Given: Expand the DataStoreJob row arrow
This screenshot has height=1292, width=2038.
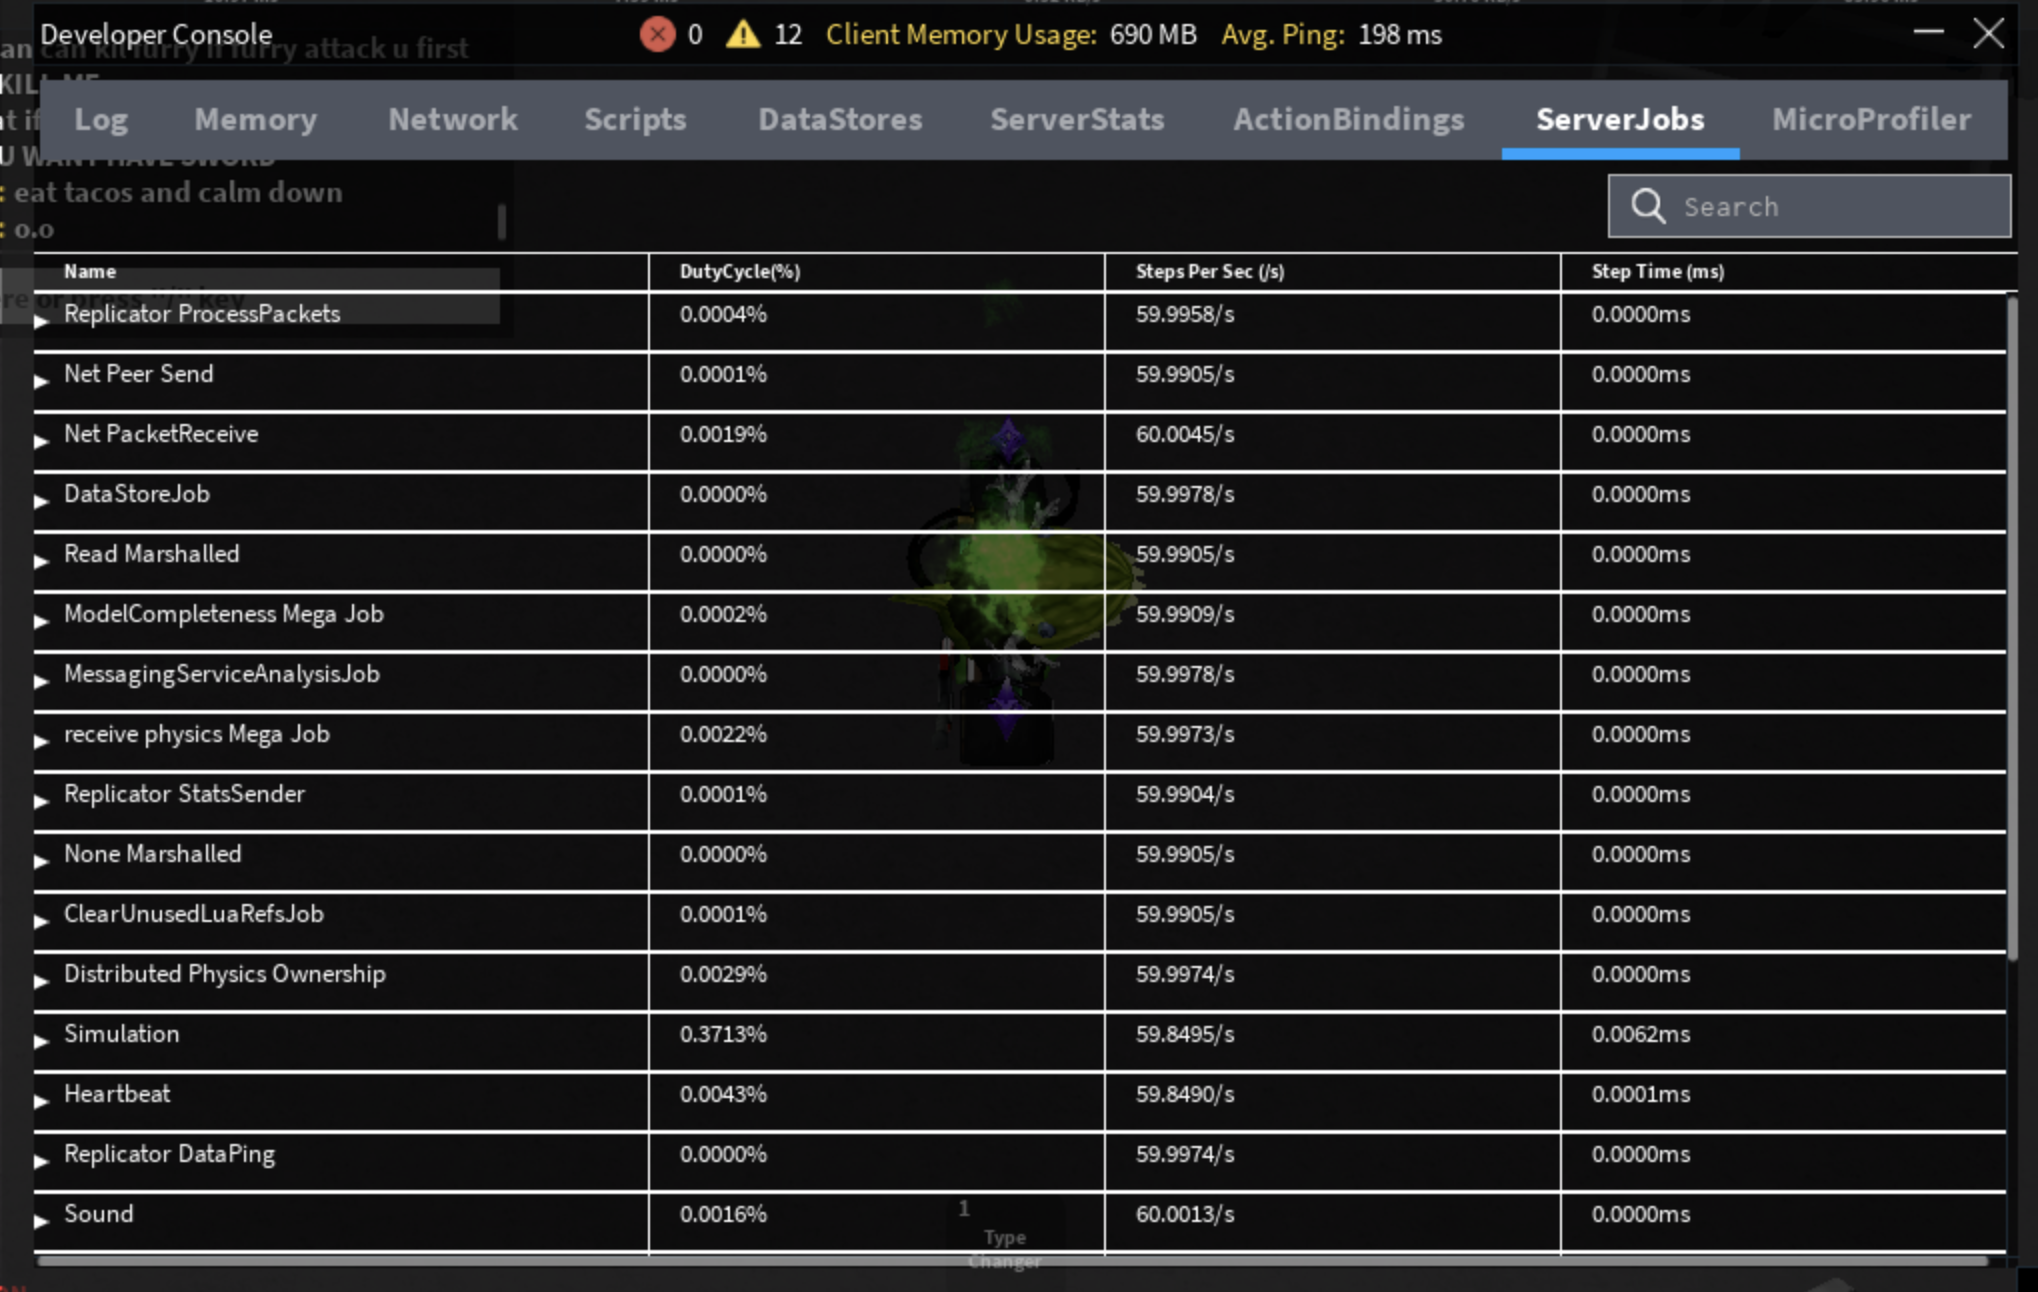Looking at the screenshot, I should pyautogui.click(x=41, y=501).
